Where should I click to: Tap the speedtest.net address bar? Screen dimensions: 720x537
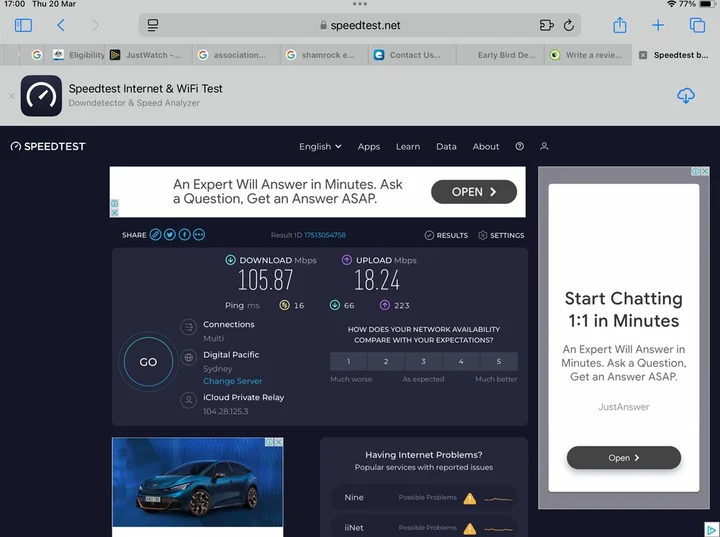point(360,25)
